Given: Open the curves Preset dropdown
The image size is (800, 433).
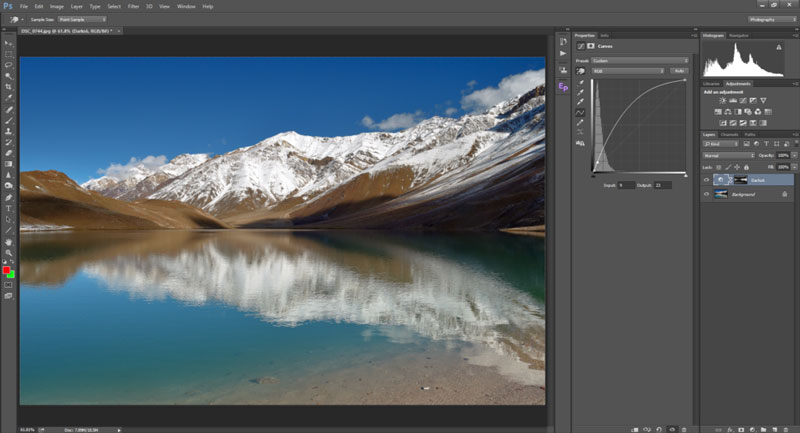Looking at the screenshot, I should pyautogui.click(x=640, y=60).
